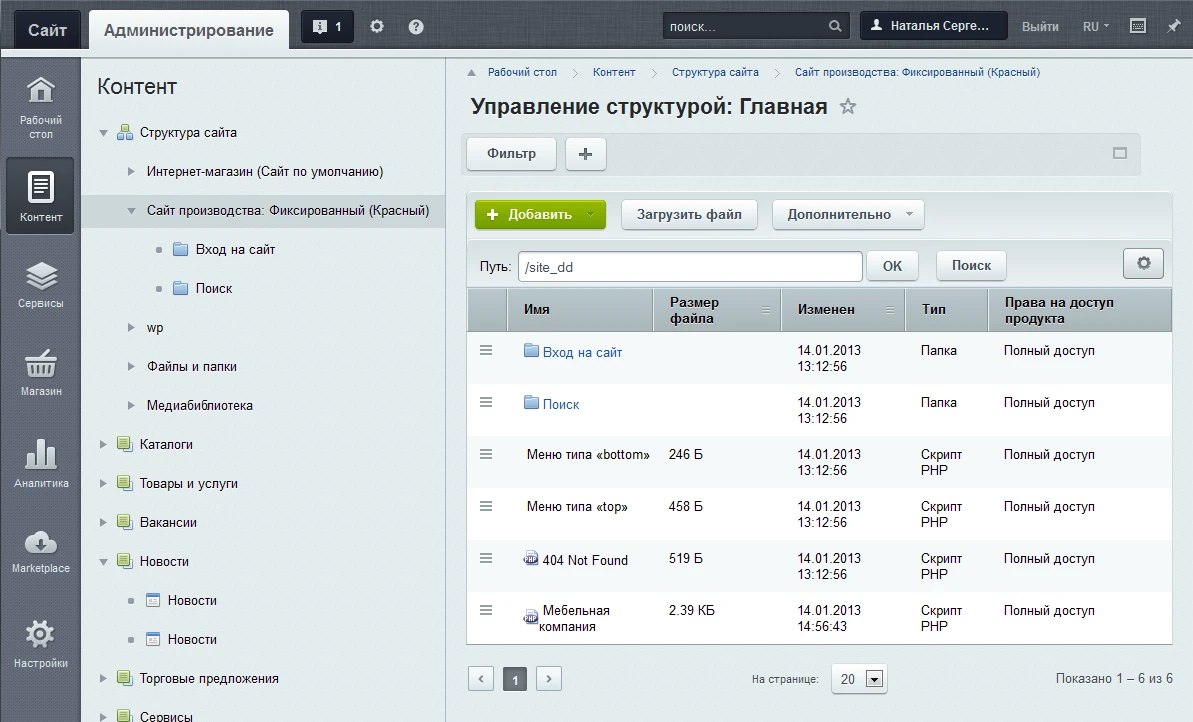Viewport: 1193px width, 722px height.
Task: Collapse the filter panel icon
Action: coord(1120,153)
